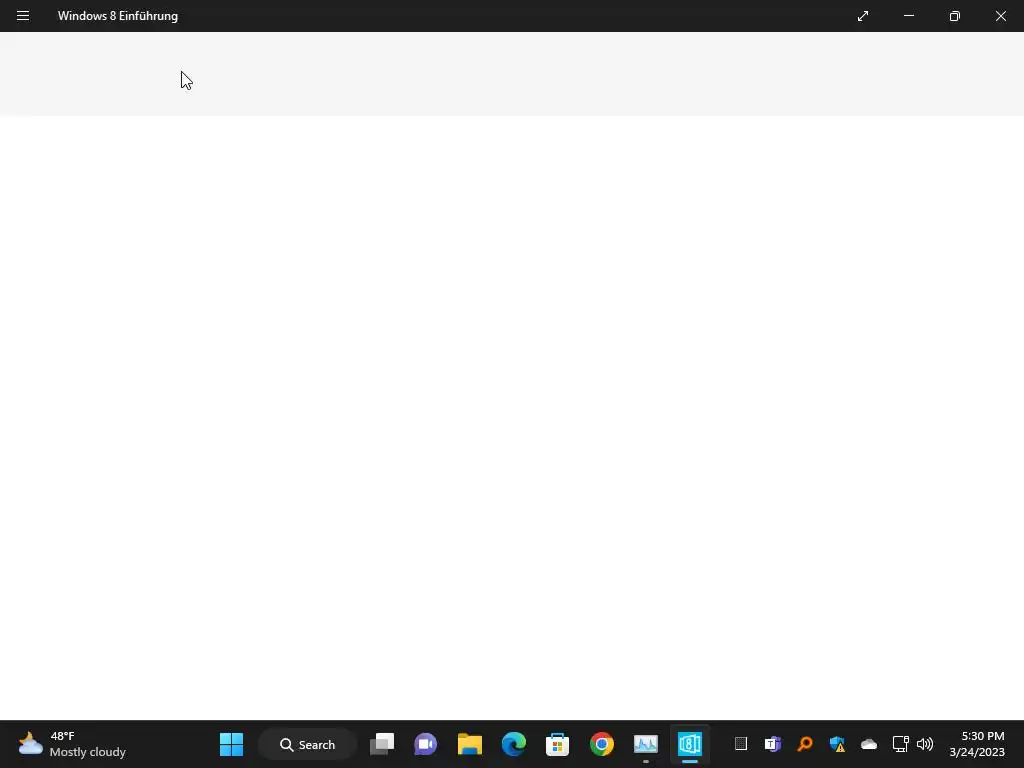Restore down the app window

tap(954, 16)
